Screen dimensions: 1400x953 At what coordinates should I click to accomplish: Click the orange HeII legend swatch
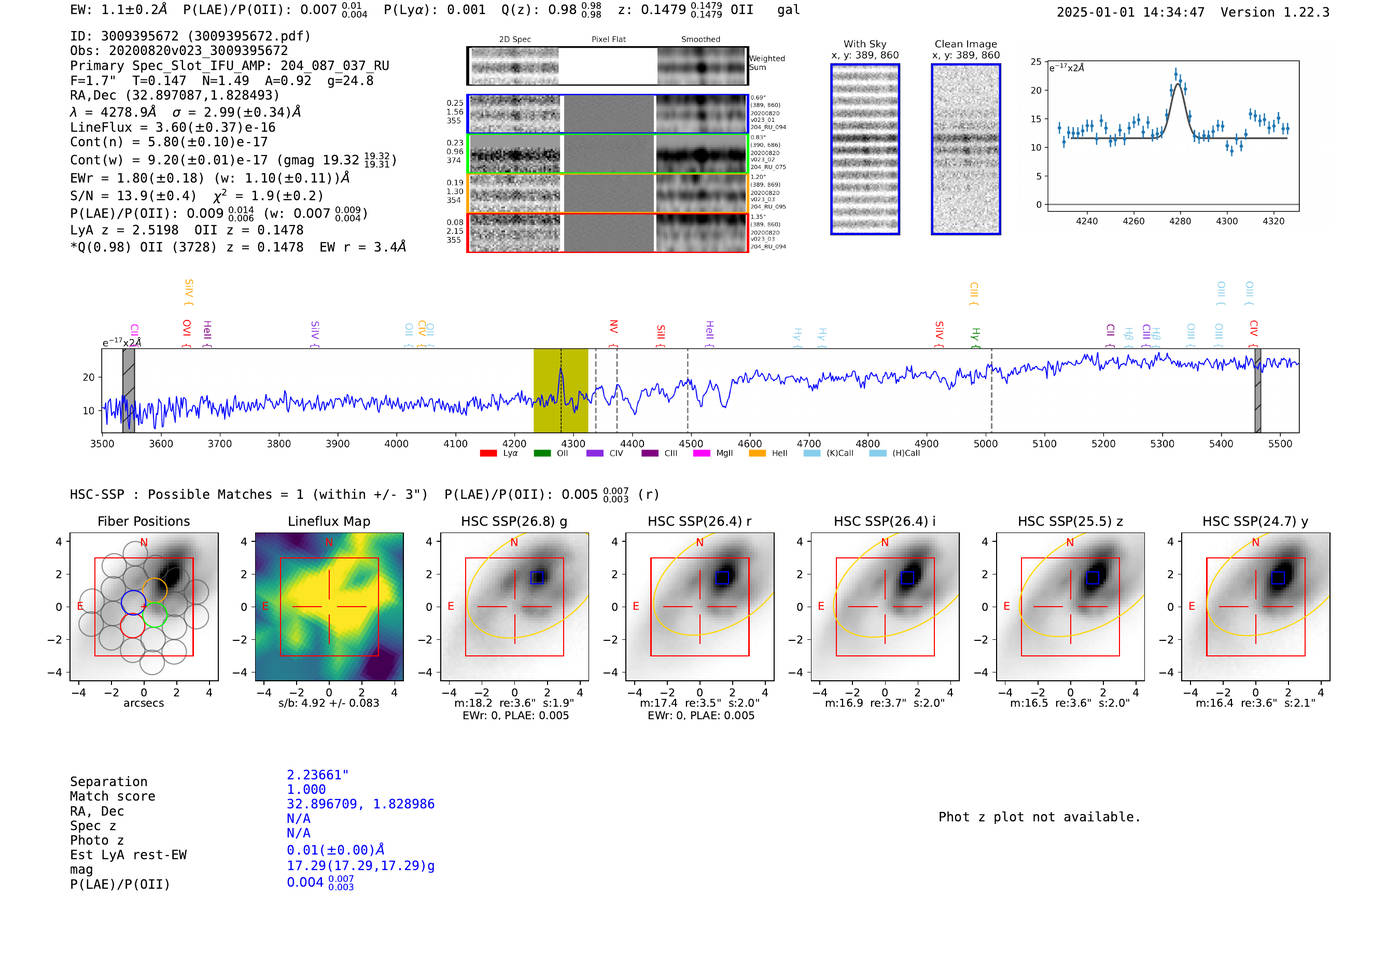coord(757,454)
